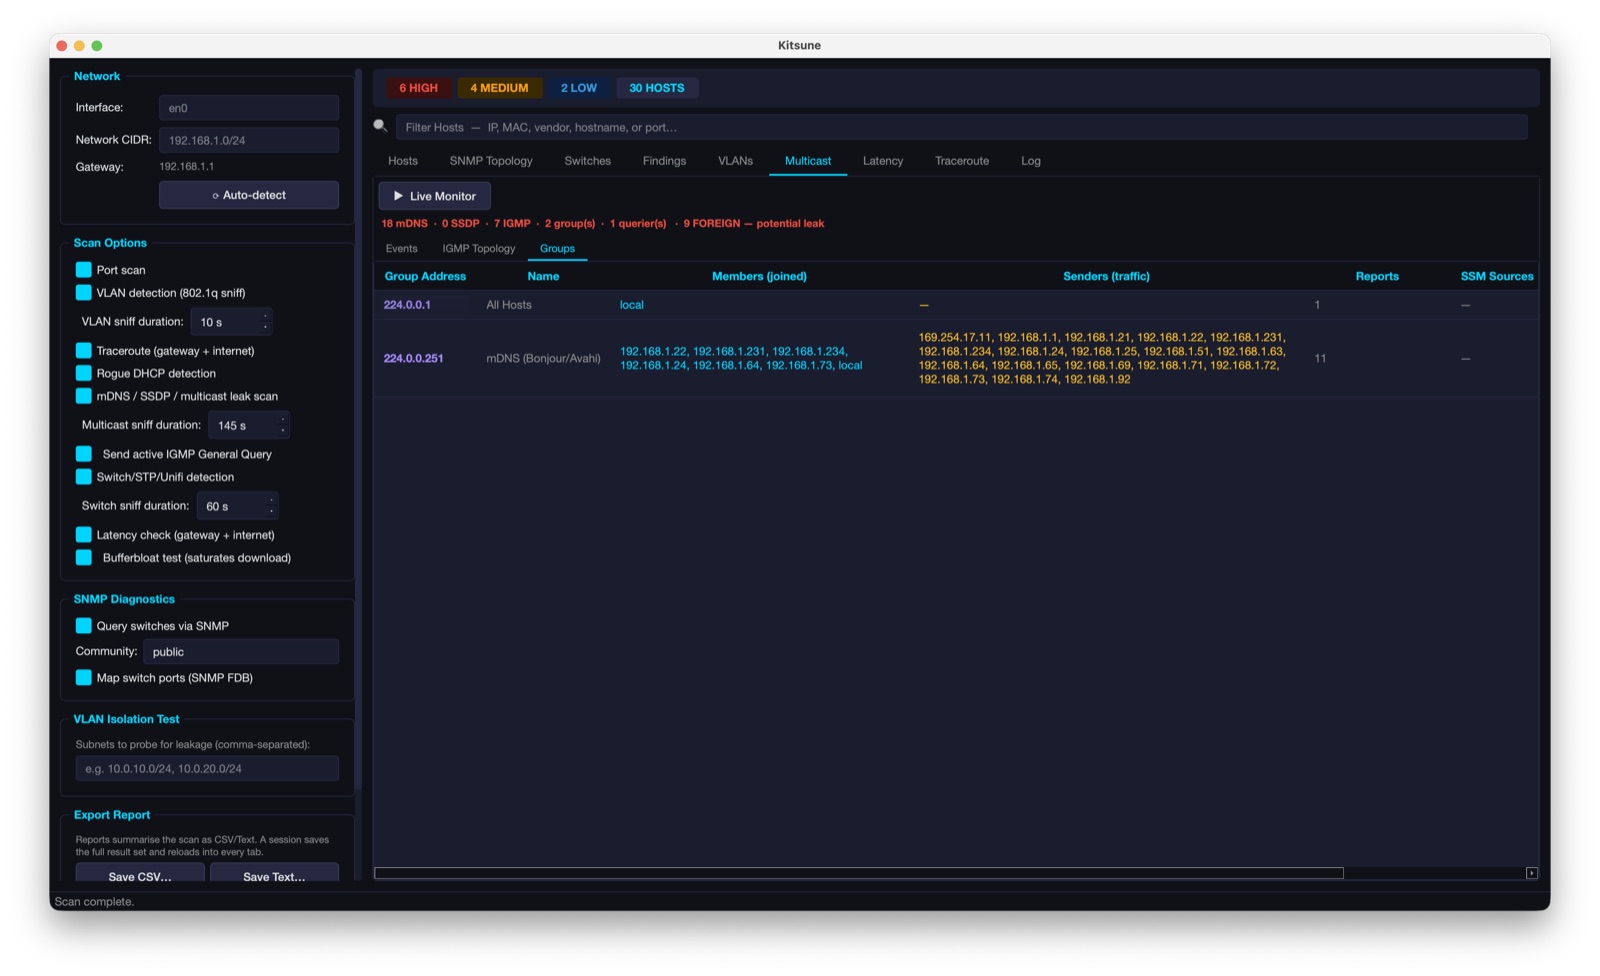Click Save CSV… button
Image resolution: width=1600 pixels, height=976 pixels.
click(x=140, y=873)
